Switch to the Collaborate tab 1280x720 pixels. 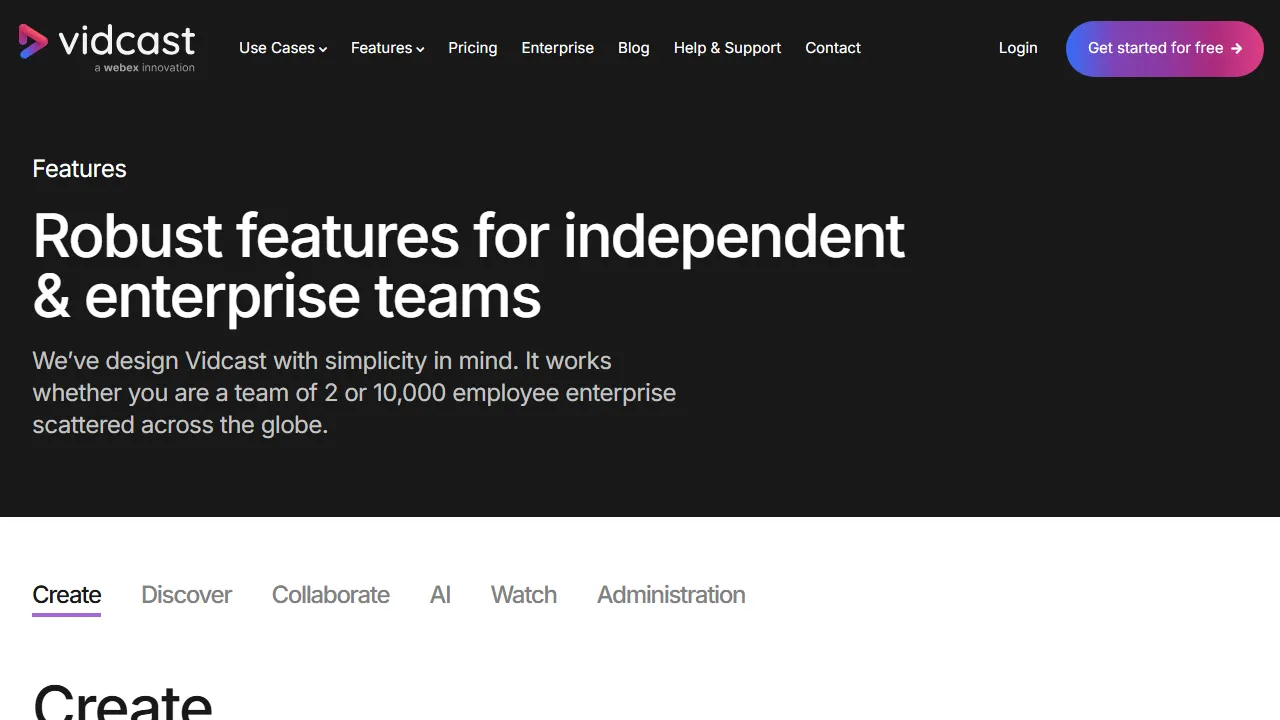click(331, 595)
